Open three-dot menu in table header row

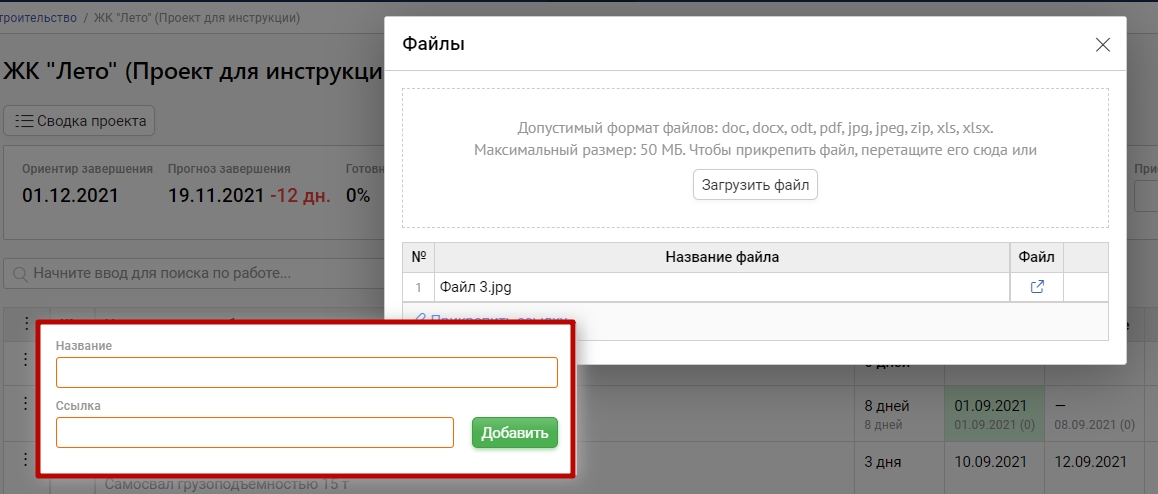tap(26, 324)
